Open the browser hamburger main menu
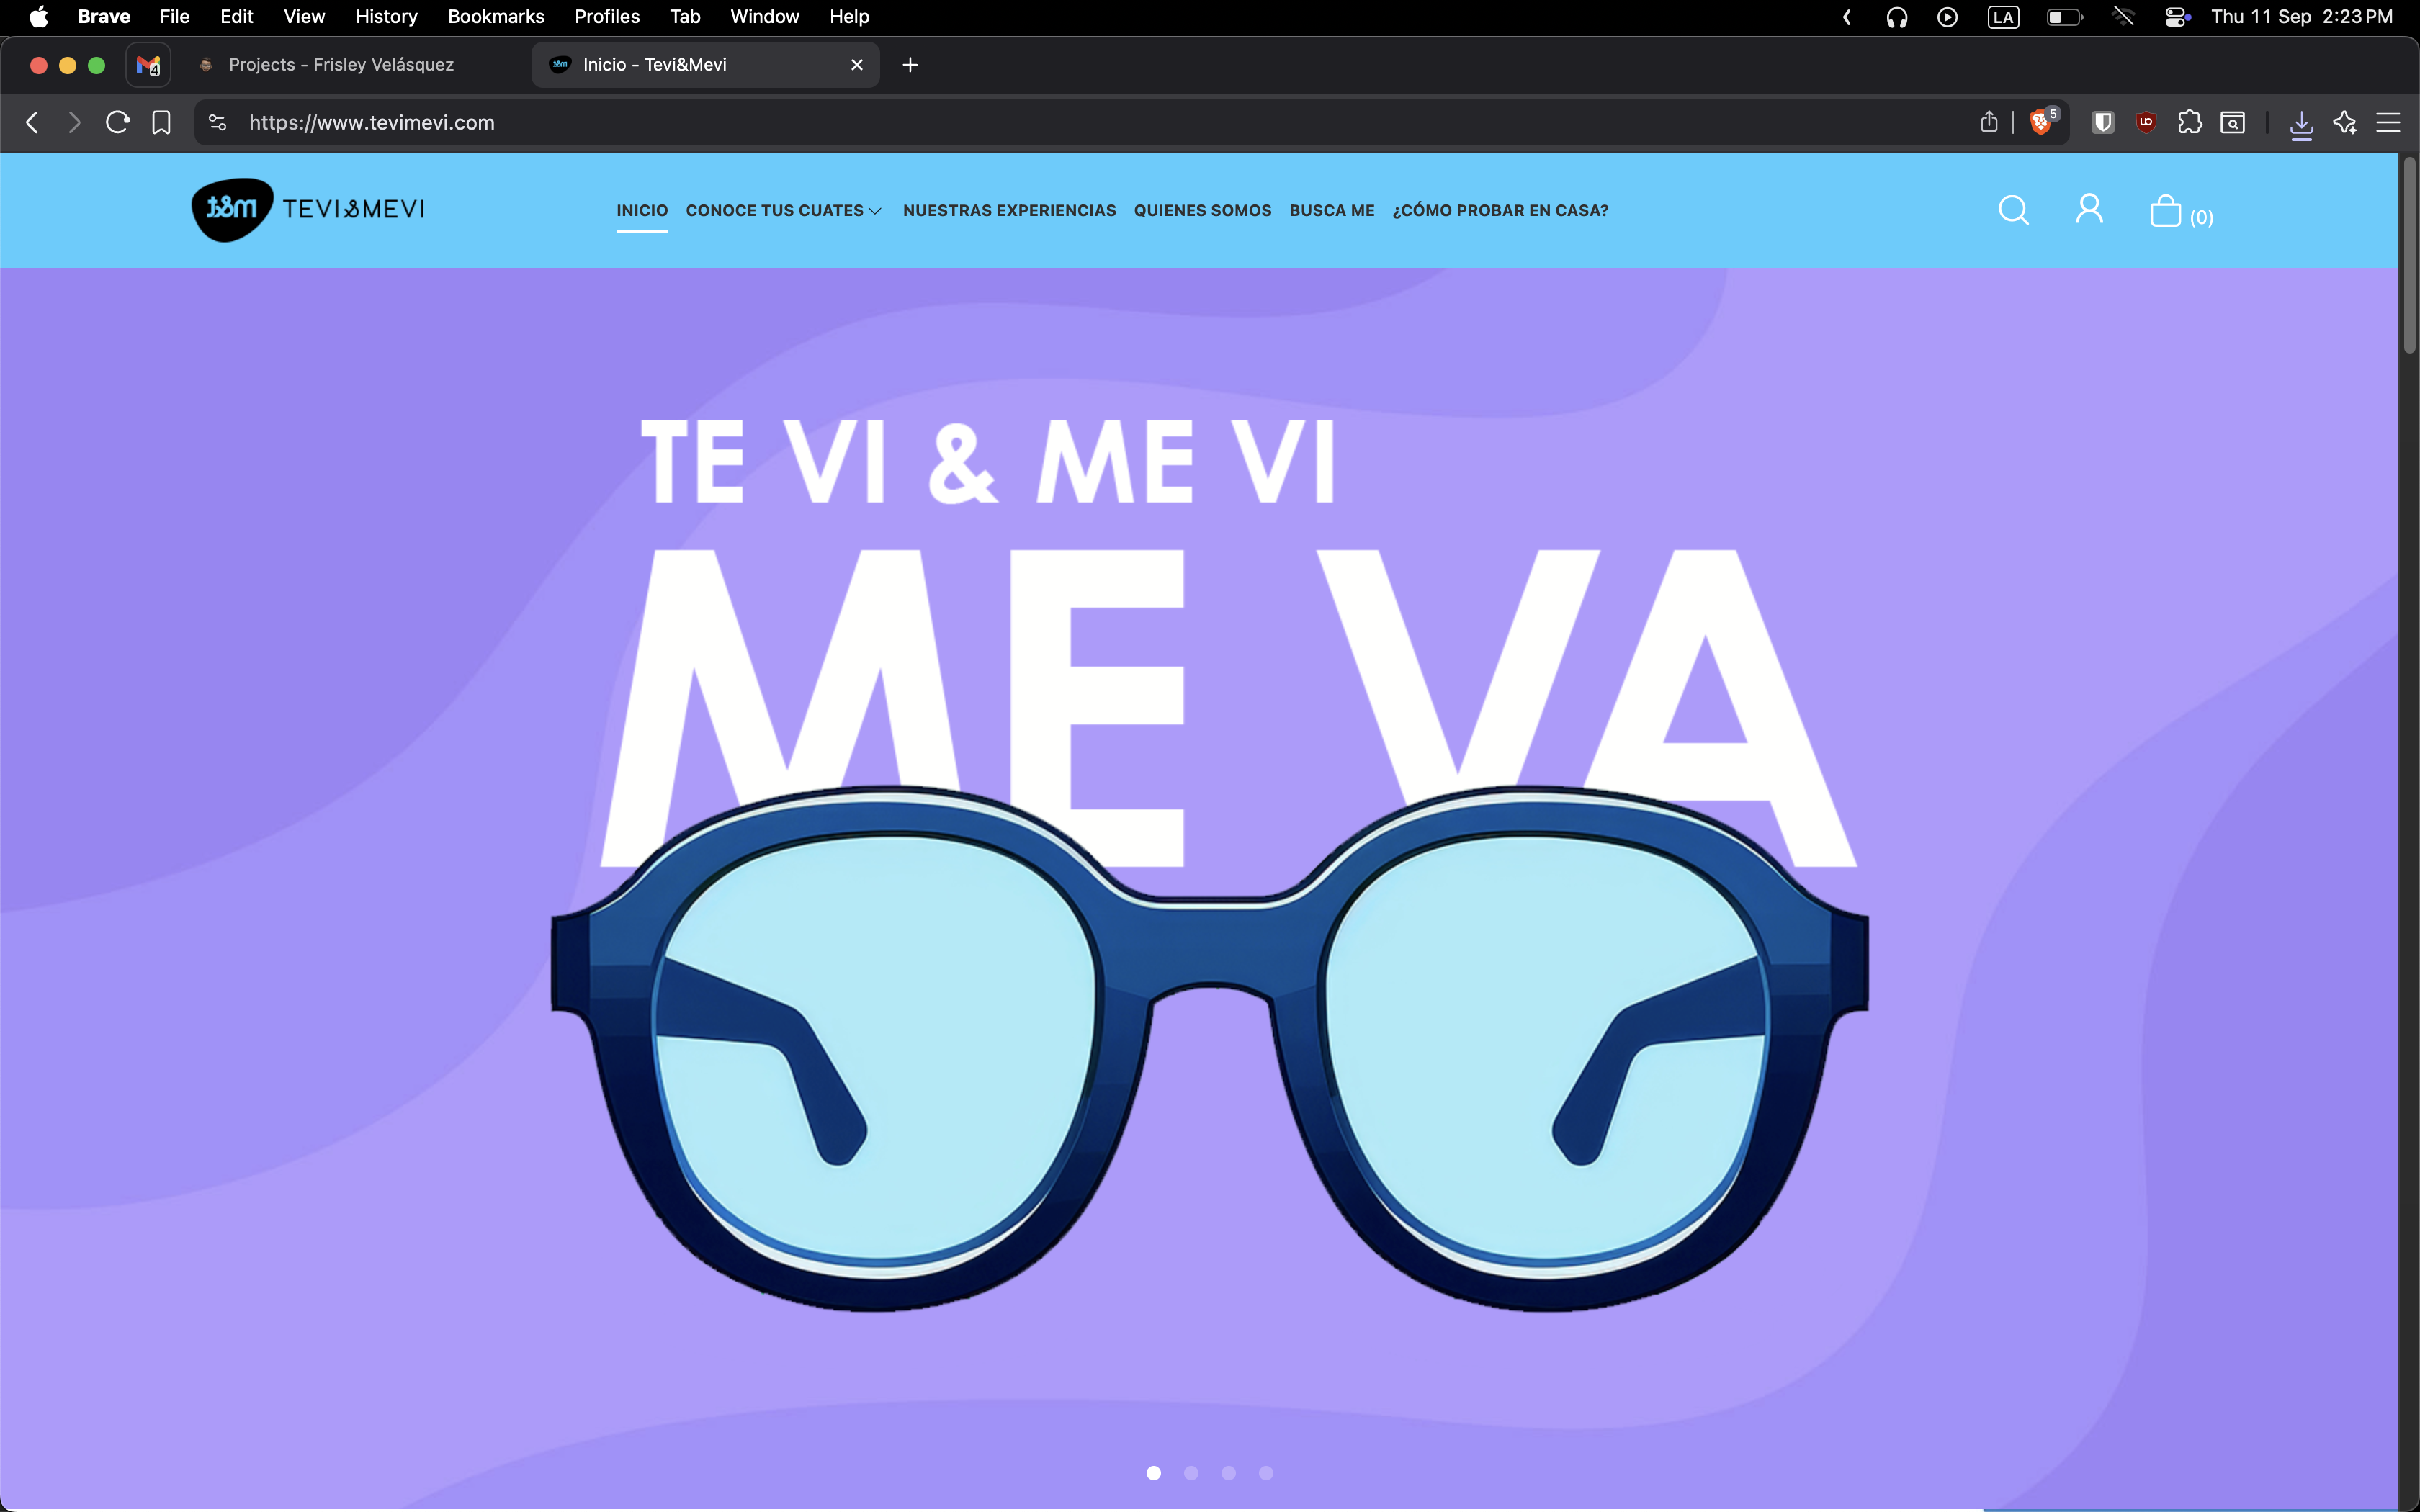Screen dimensions: 2420x1512 [2388, 122]
